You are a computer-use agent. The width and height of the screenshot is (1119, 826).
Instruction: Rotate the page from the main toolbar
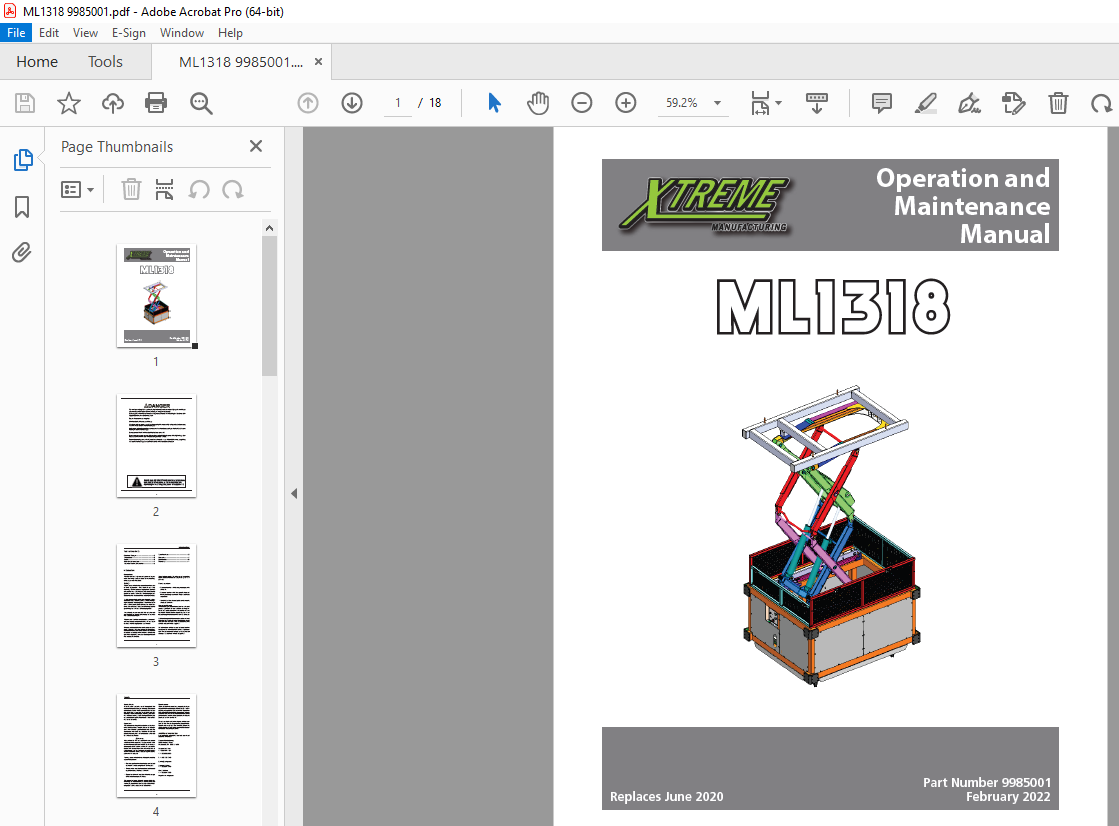(x=1101, y=104)
